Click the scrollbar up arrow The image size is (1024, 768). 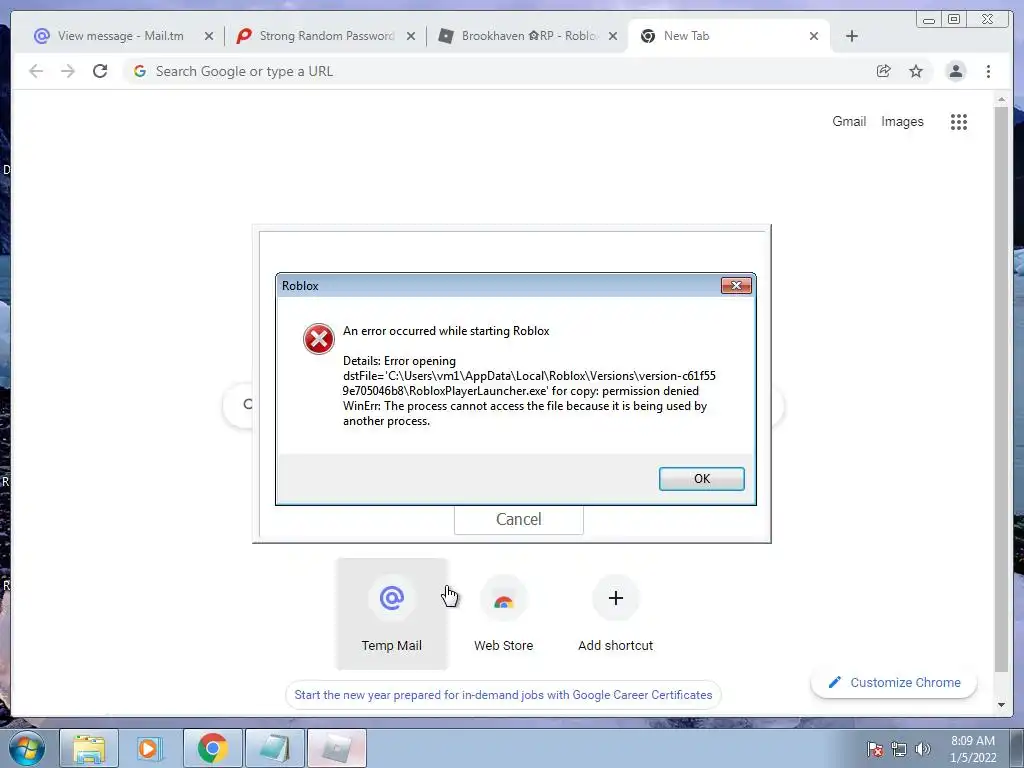1001,100
